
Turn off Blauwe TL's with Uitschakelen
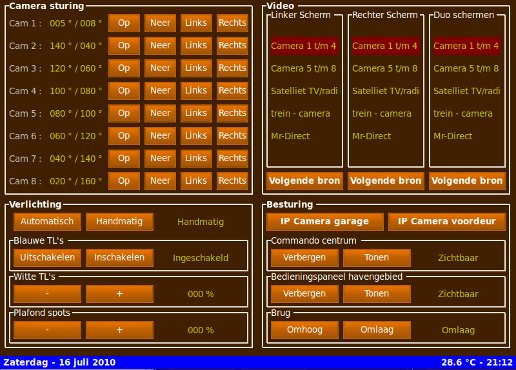[x=47, y=258]
